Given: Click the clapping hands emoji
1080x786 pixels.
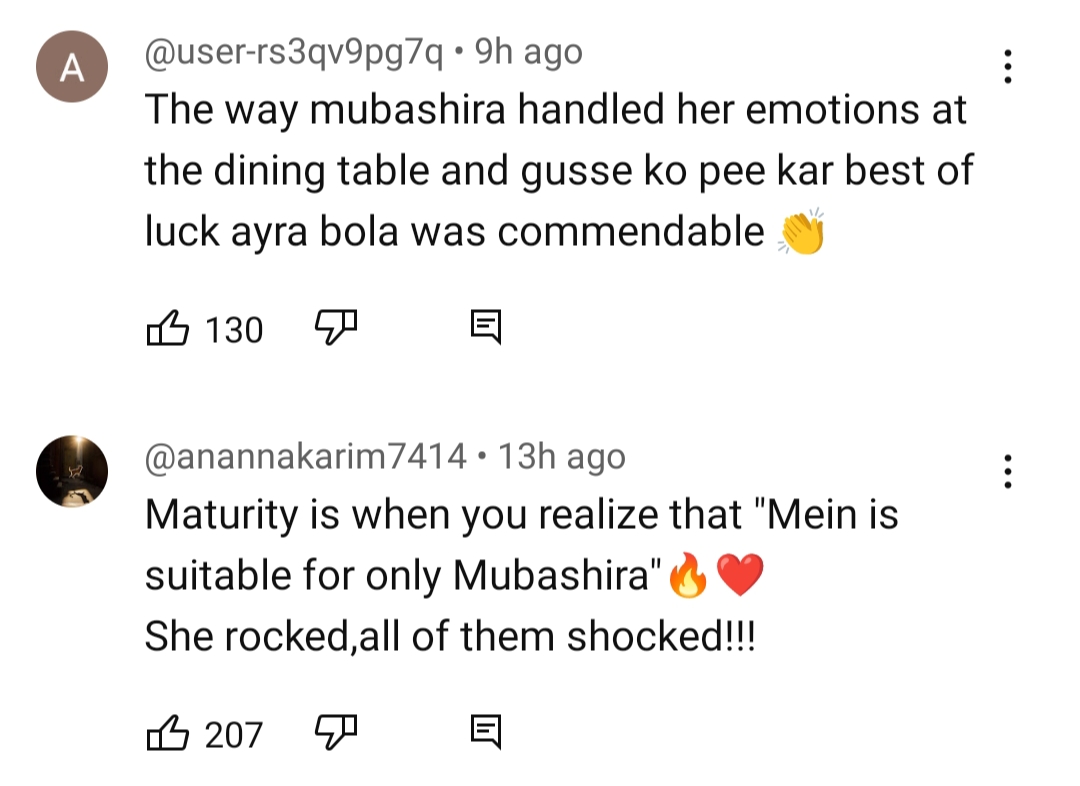Looking at the screenshot, I should [801, 232].
